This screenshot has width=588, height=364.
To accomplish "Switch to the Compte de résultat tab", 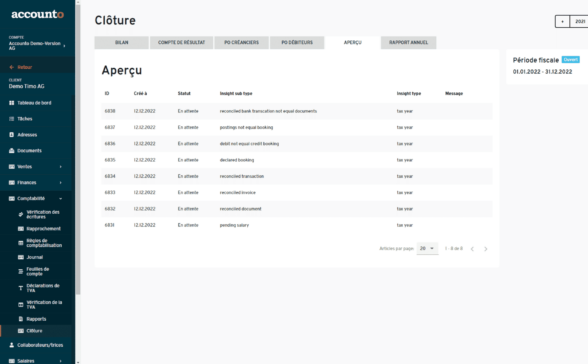I will pos(182,42).
